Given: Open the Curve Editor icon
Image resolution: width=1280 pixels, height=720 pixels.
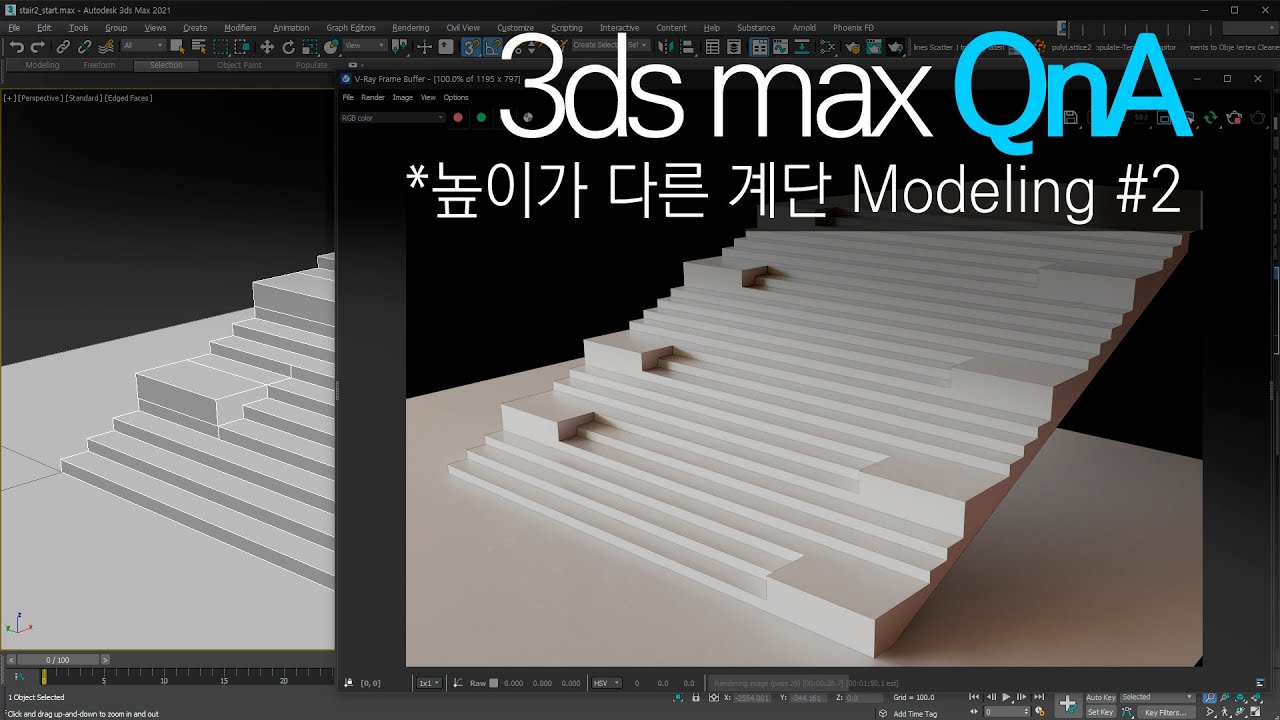Looking at the screenshot, I should point(780,46).
